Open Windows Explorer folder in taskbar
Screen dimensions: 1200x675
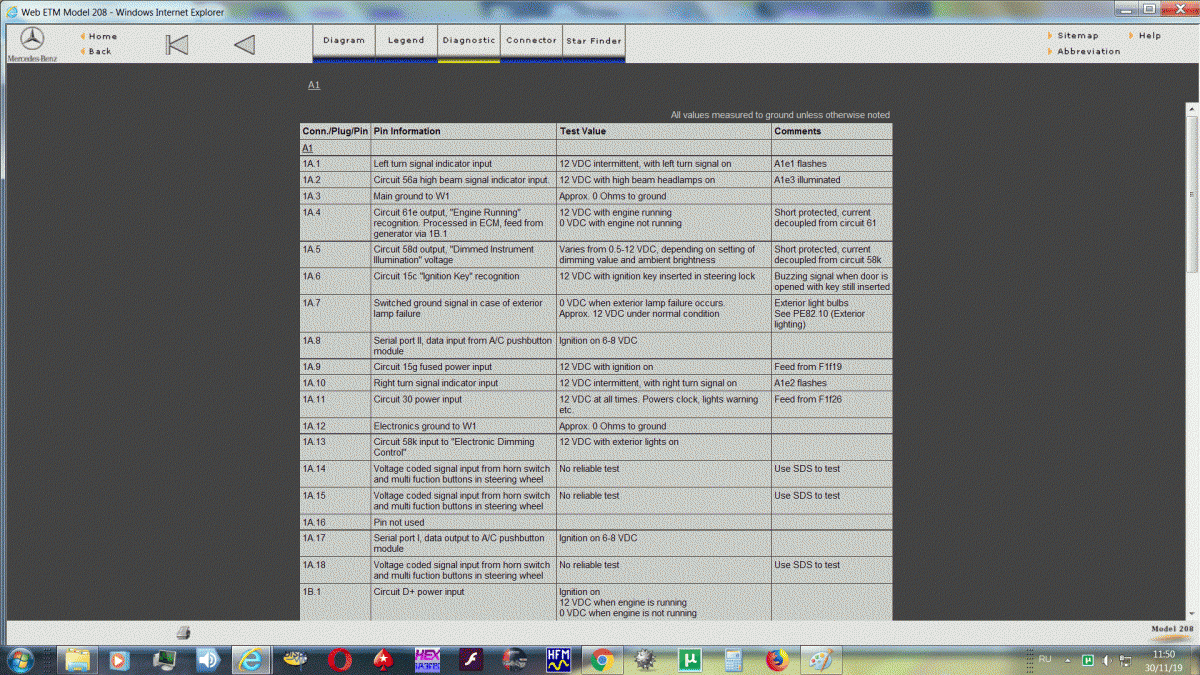[x=77, y=660]
